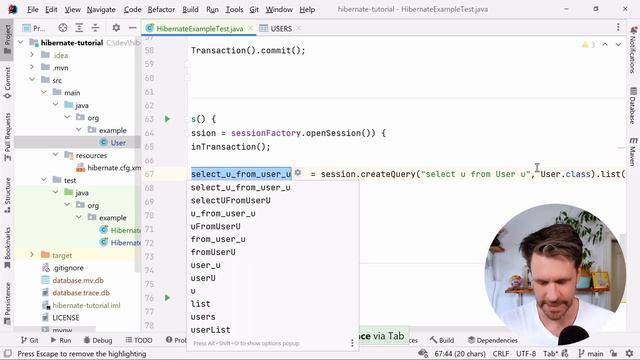
Task: Select database.mv.db file
Action: 77,280
